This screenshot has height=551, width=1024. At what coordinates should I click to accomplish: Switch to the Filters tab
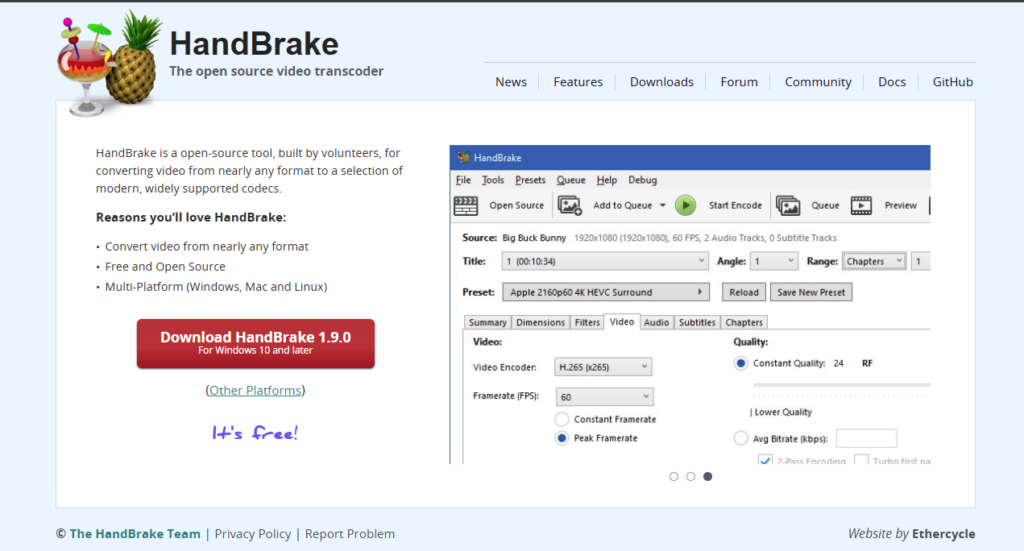pos(587,323)
